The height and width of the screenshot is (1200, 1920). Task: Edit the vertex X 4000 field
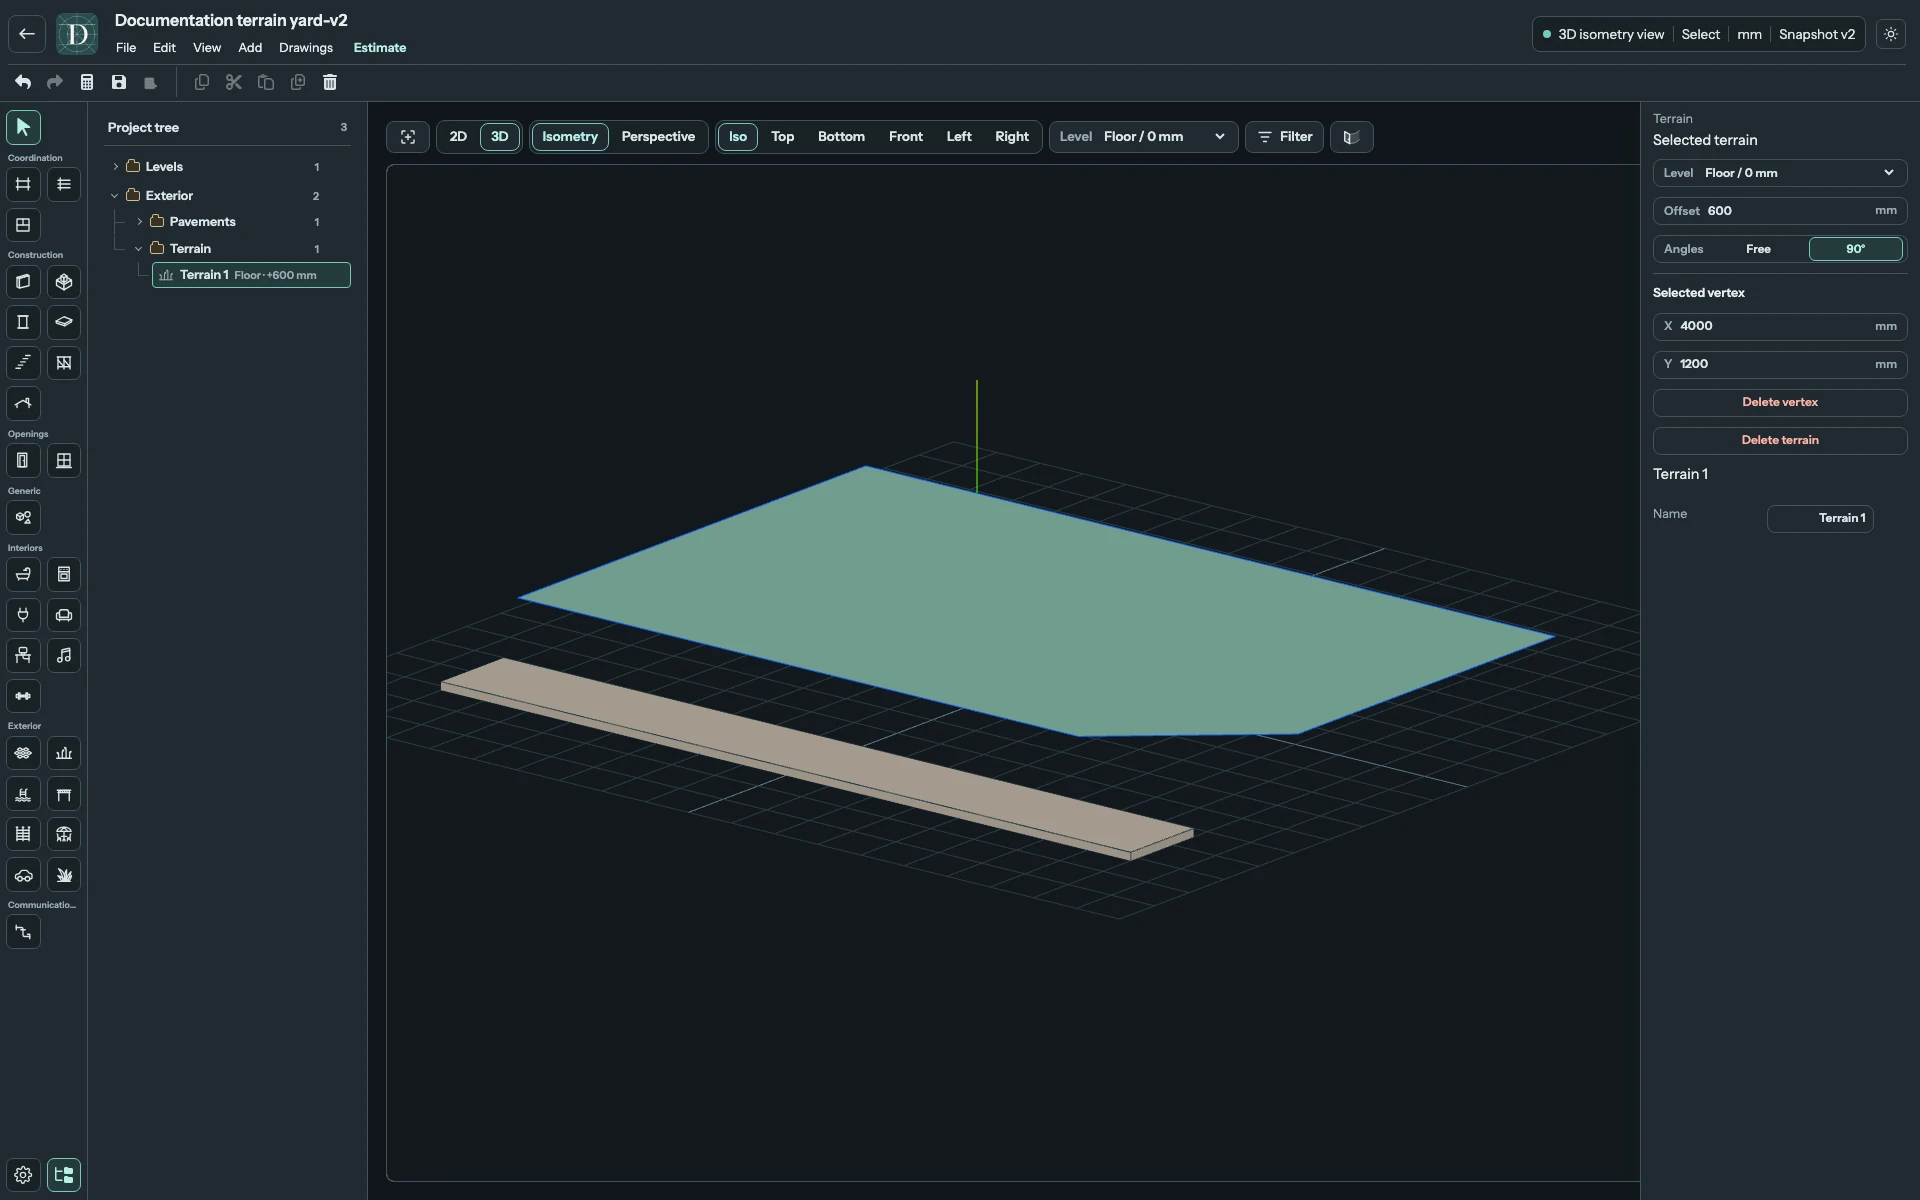point(1780,326)
